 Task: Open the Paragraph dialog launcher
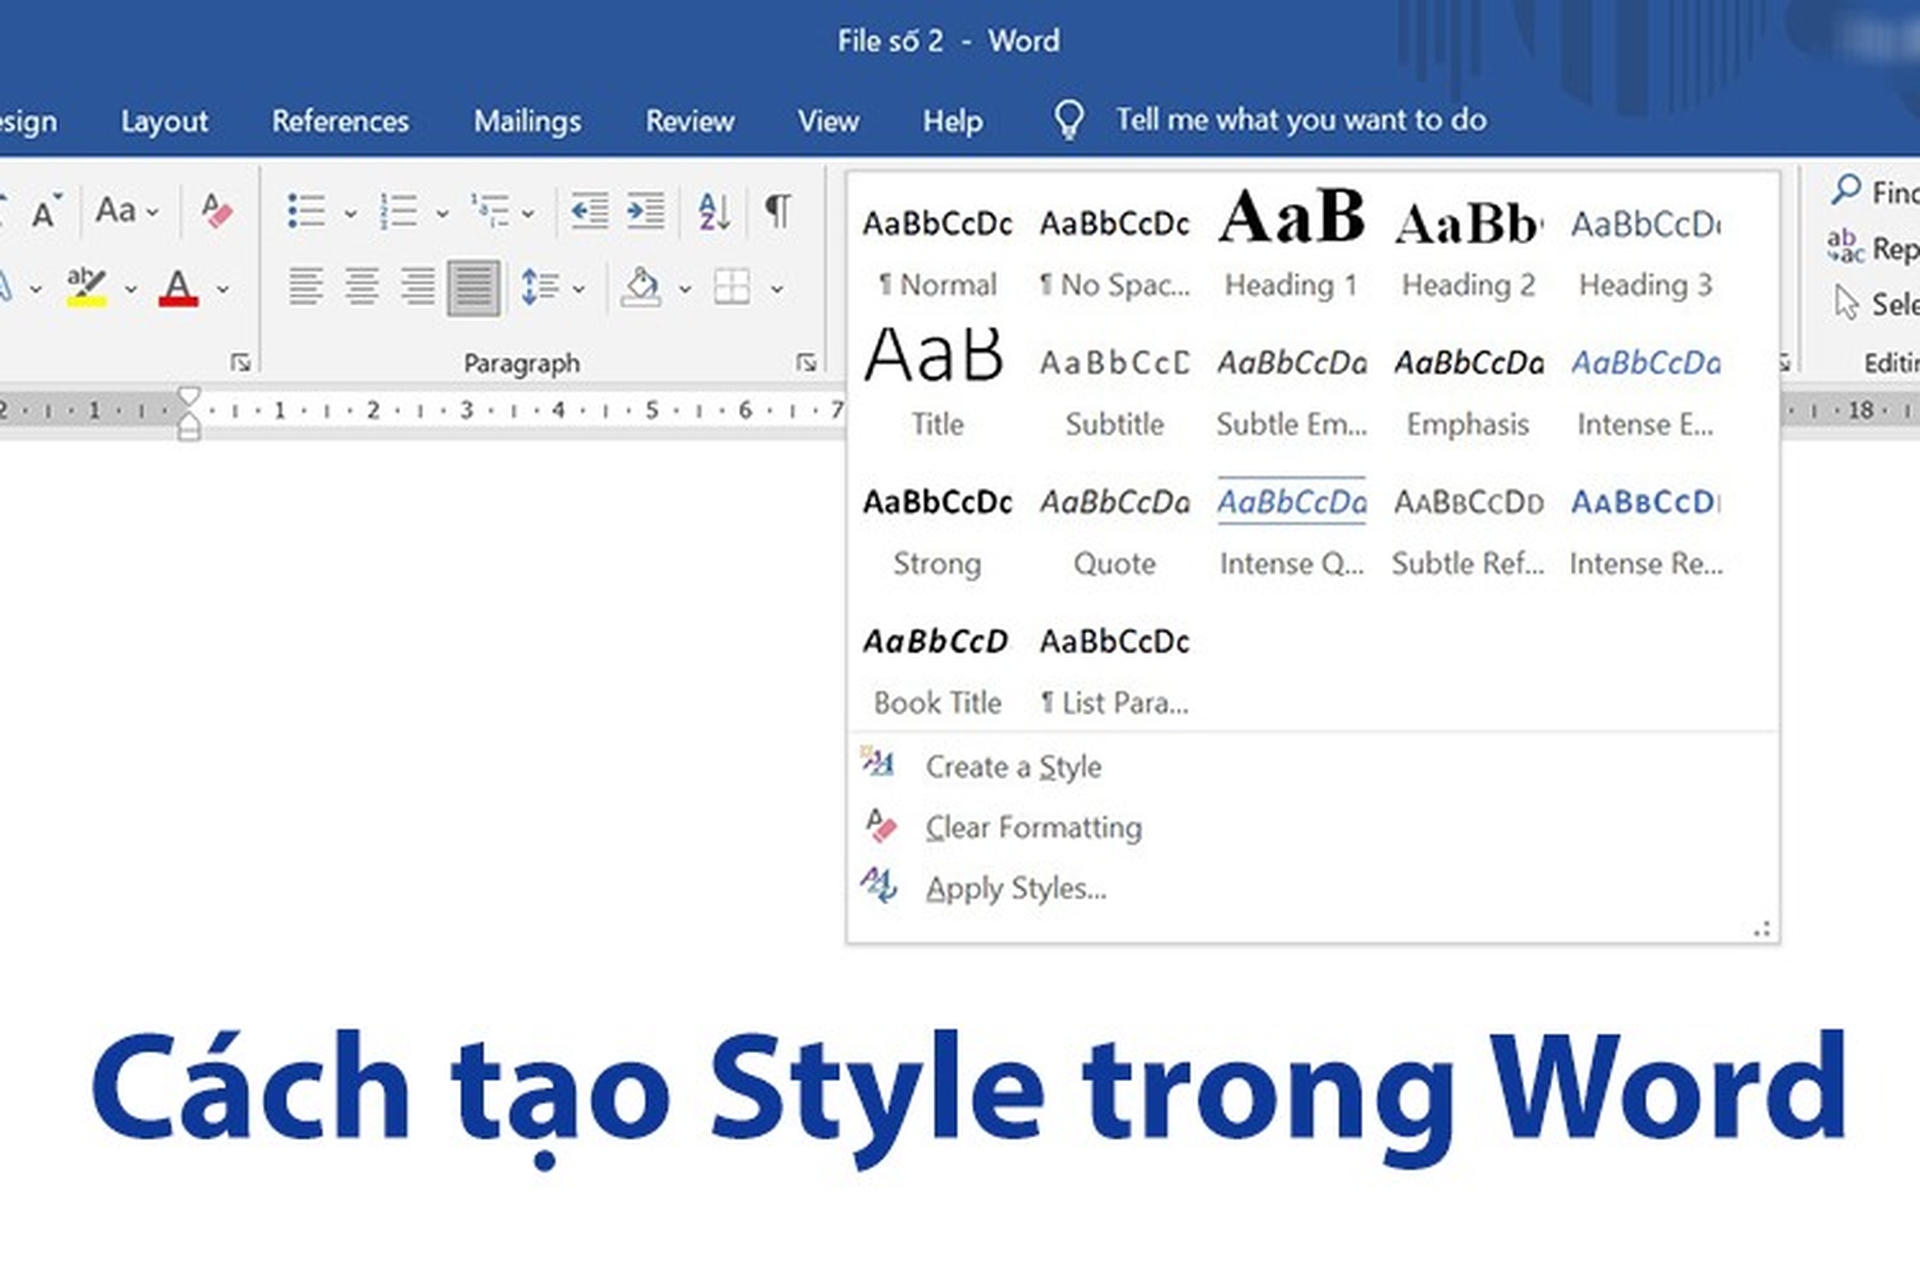coord(806,363)
